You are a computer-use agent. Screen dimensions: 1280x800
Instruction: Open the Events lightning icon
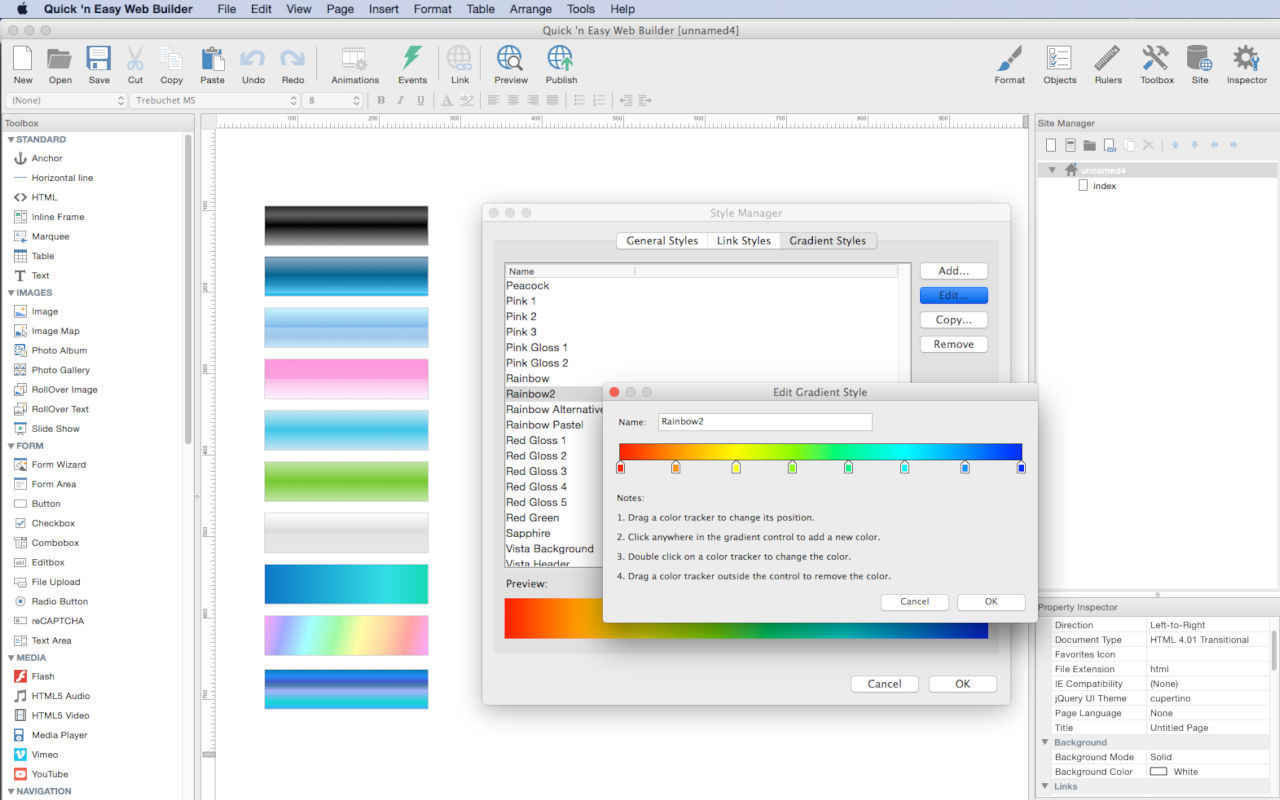click(412, 59)
